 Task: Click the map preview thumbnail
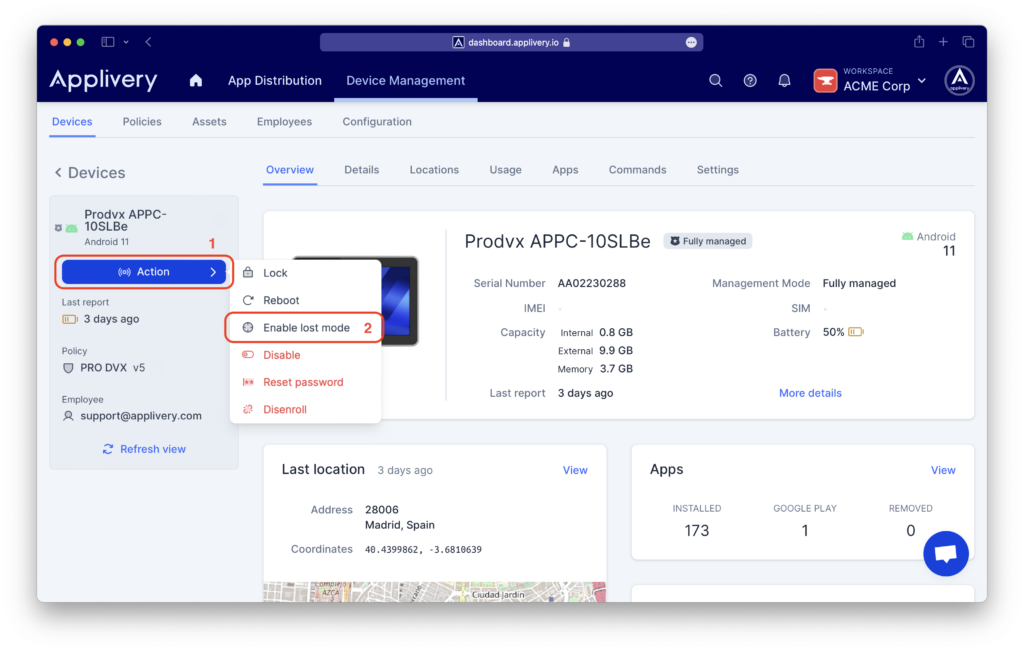434,592
